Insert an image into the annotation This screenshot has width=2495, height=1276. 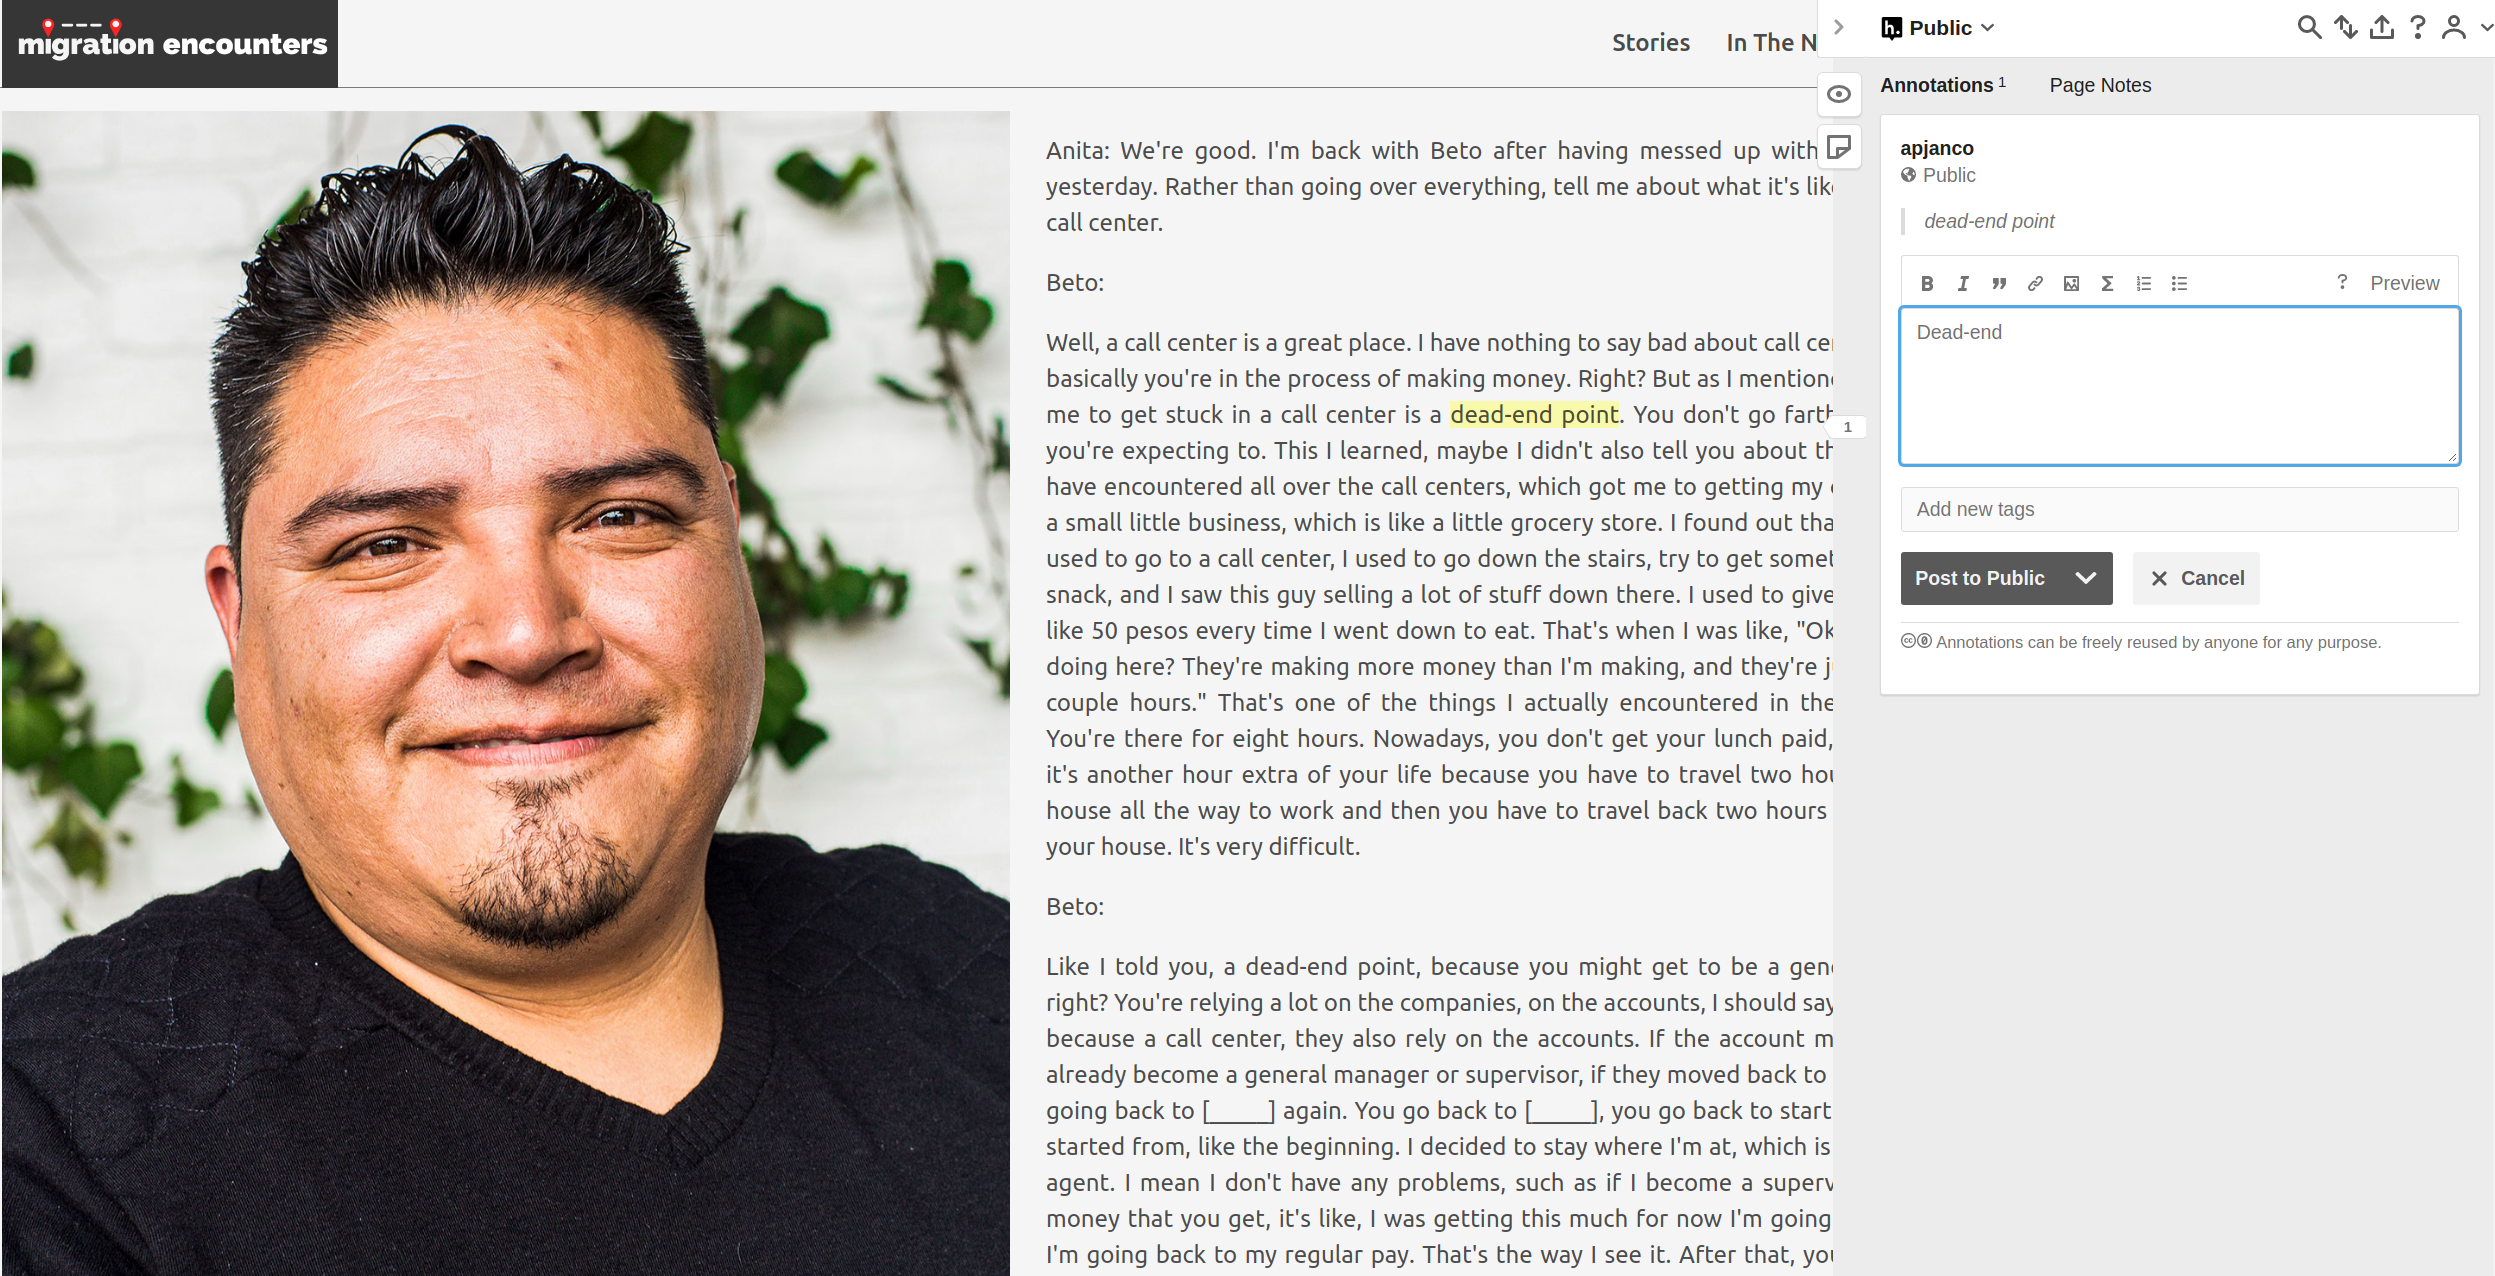click(x=2071, y=284)
